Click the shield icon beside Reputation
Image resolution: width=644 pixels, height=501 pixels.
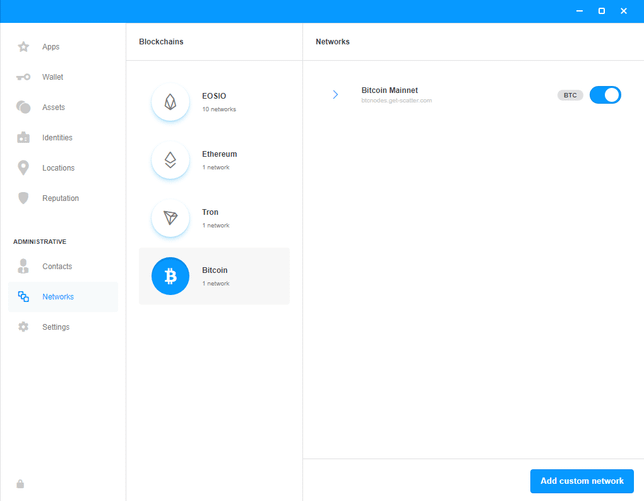[23, 198]
